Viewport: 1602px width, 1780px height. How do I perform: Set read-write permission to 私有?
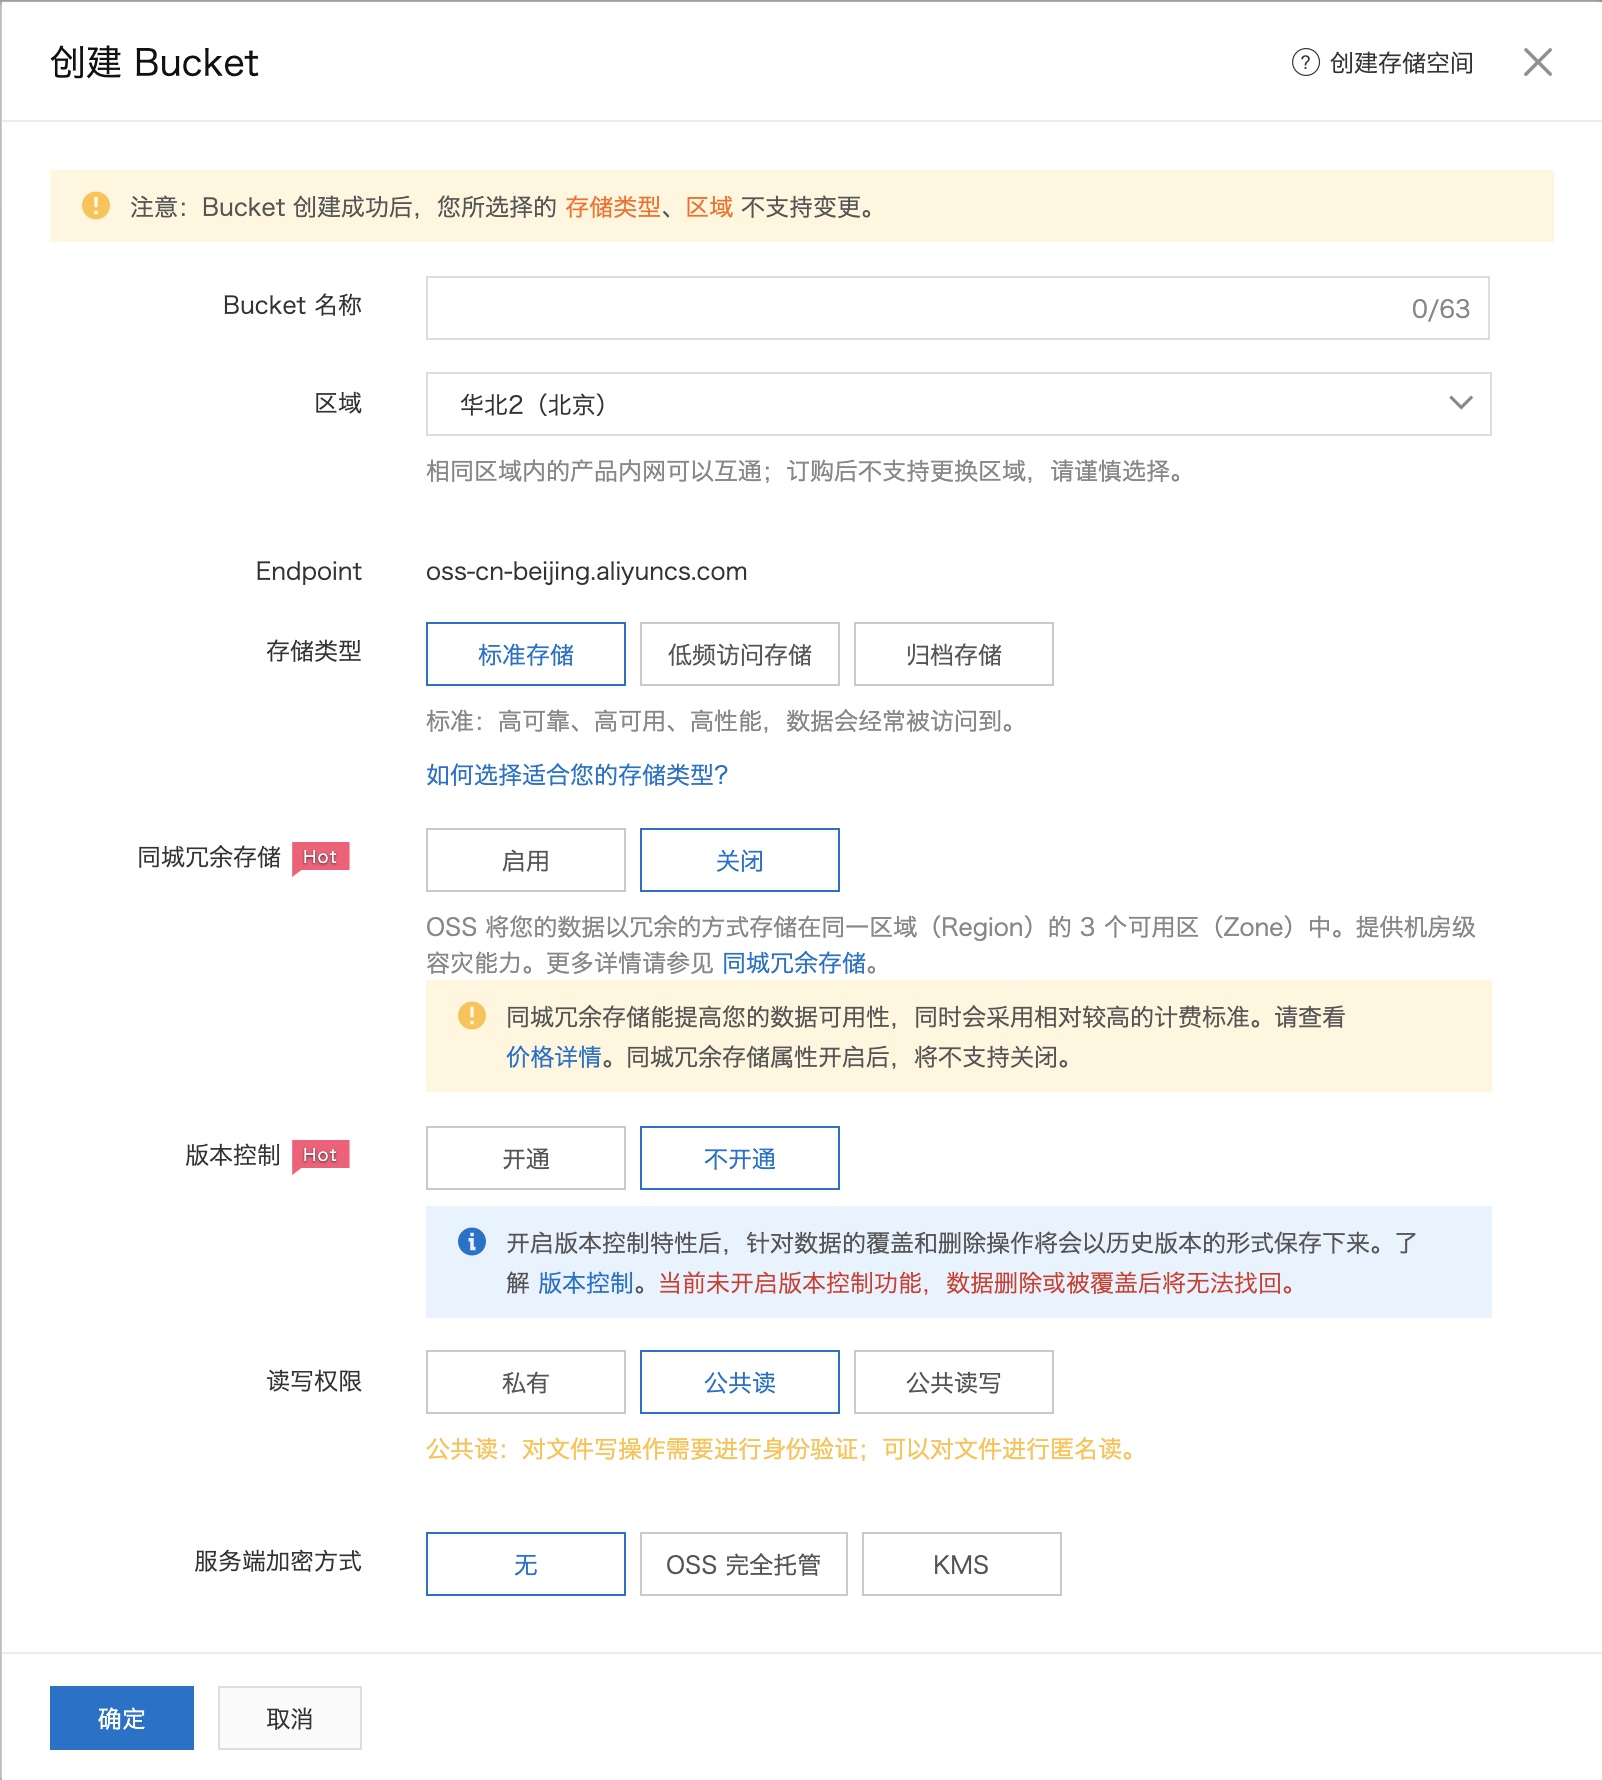(x=525, y=1383)
